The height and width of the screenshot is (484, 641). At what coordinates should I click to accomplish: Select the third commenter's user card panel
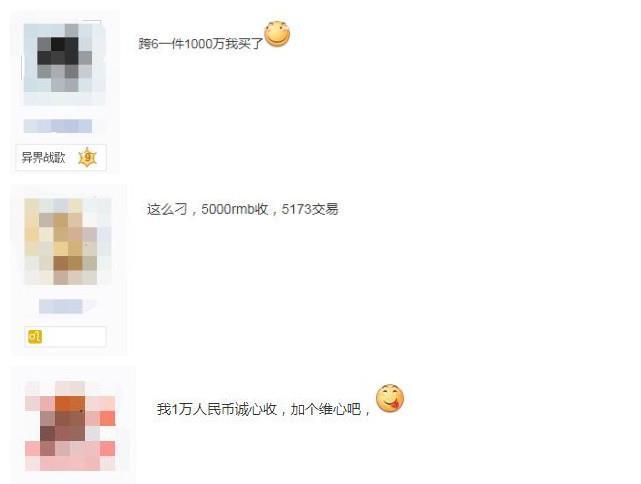[73, 425]
